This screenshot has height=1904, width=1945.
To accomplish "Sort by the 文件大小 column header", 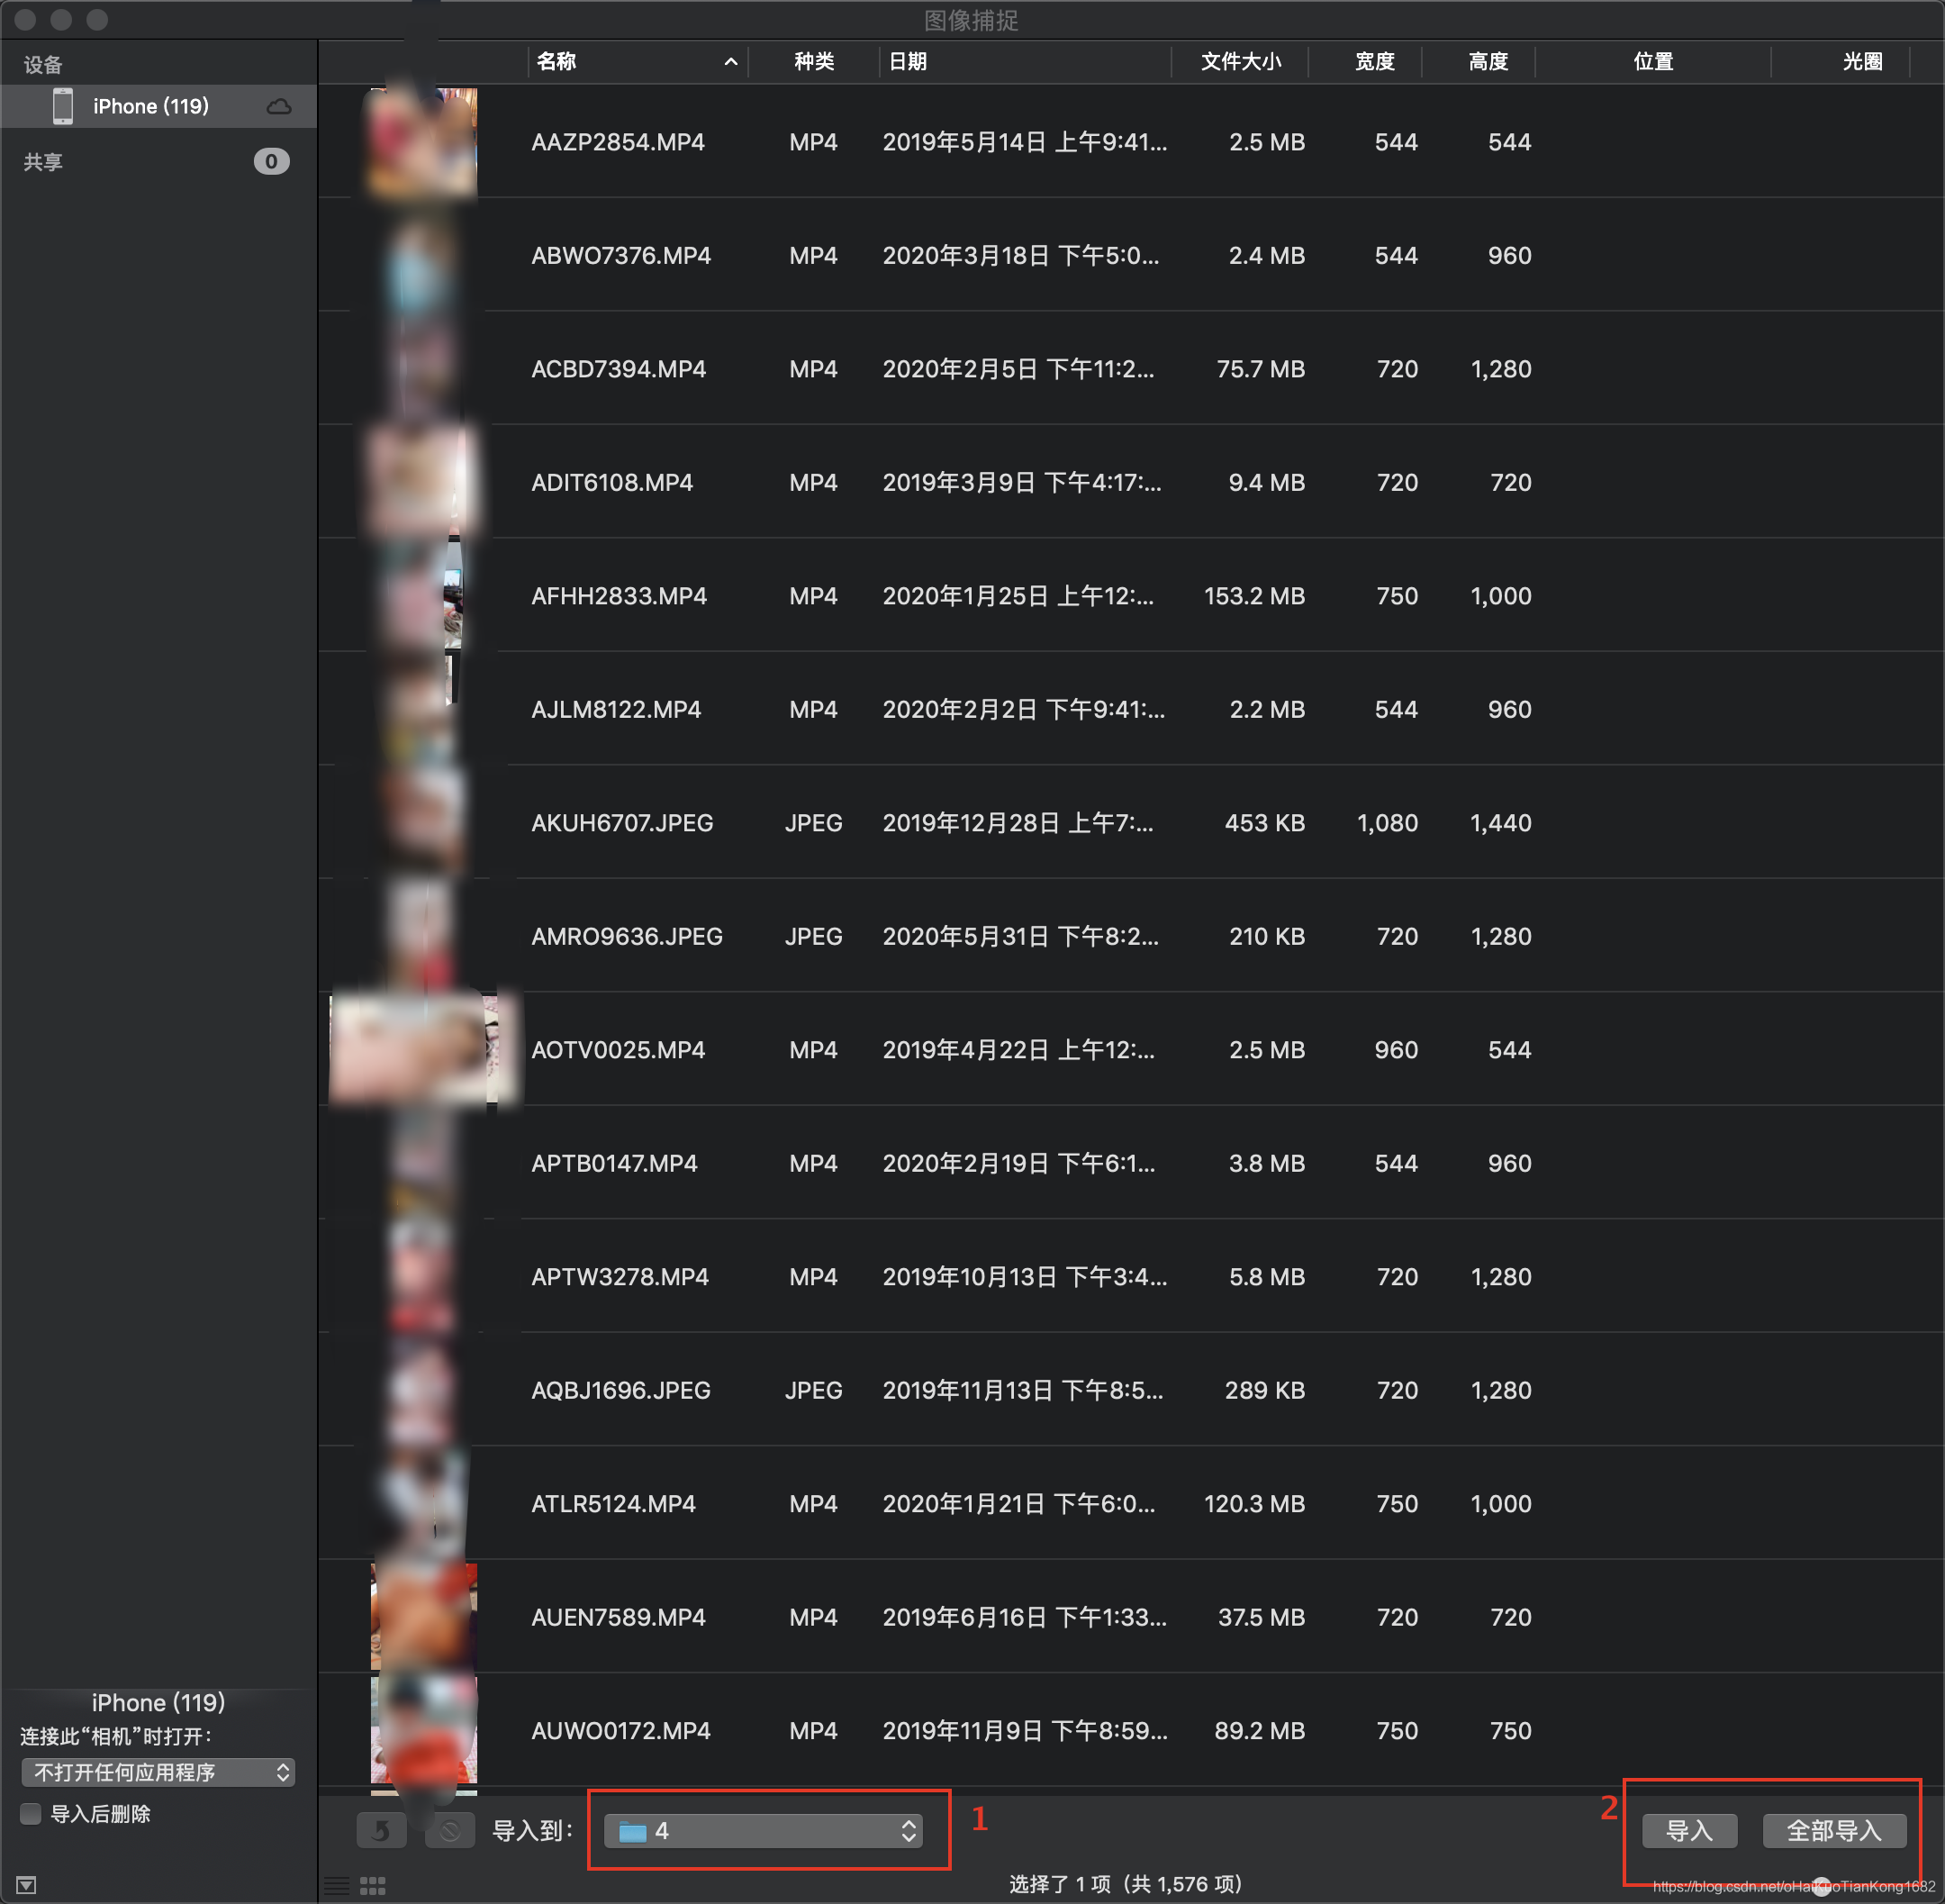I will point(1240,62).
